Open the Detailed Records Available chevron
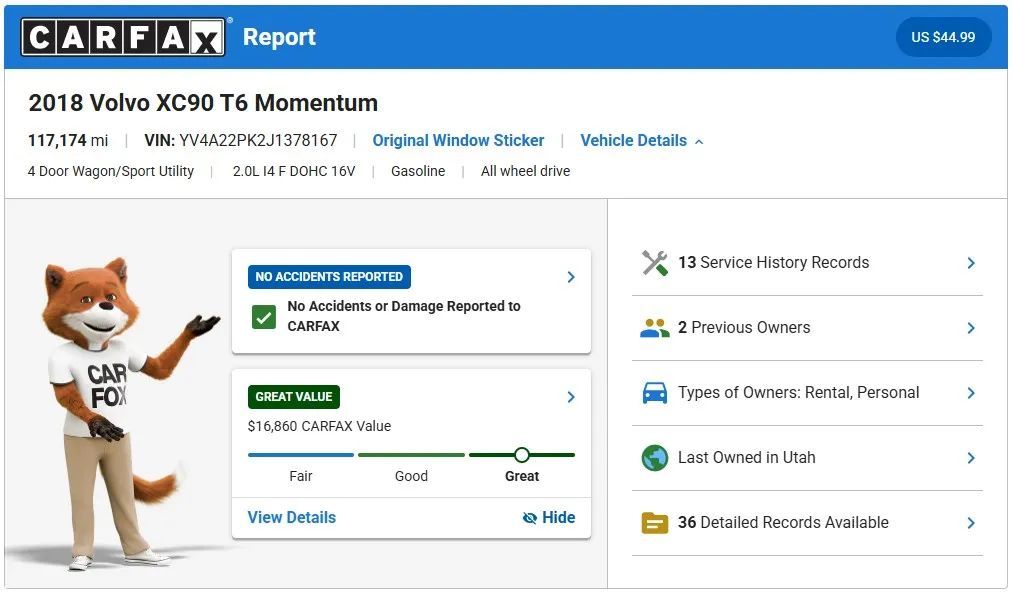This screenshot has width=1013, height=594. (971, 523)
